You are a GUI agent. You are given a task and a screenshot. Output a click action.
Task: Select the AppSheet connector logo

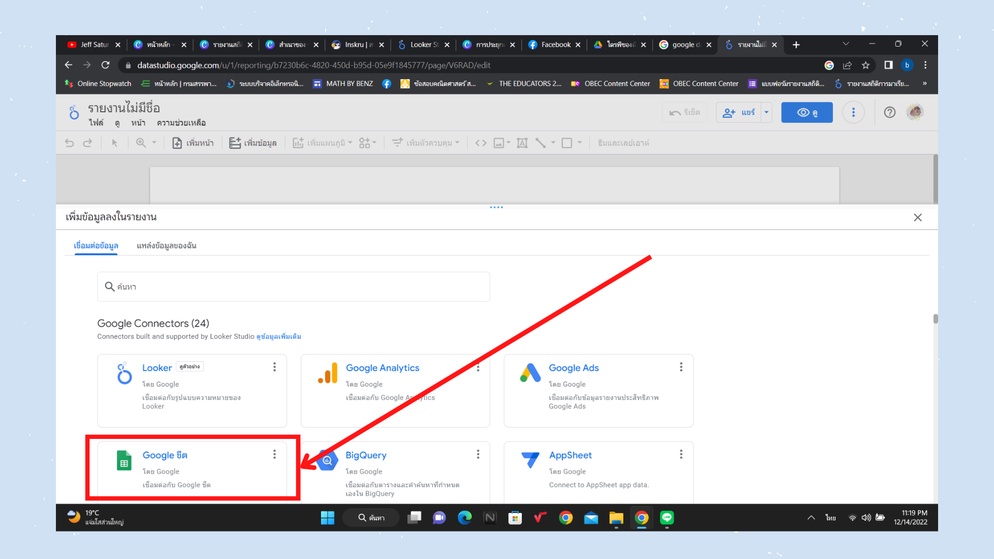click(530, 459)
